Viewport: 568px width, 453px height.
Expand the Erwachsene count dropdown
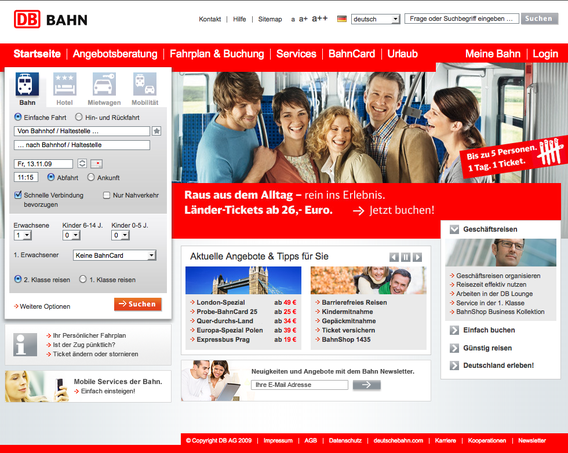[x=23, y=235]
